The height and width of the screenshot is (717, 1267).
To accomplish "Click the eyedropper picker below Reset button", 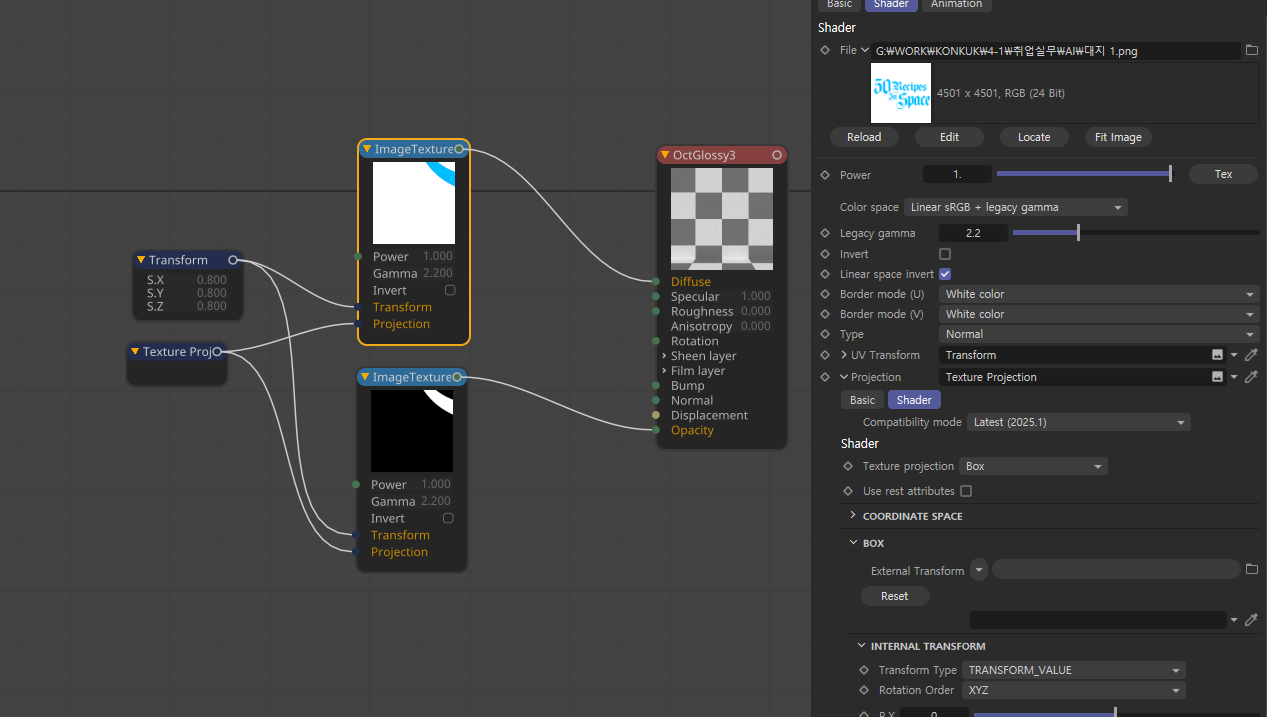I will tap(1251, 620).
